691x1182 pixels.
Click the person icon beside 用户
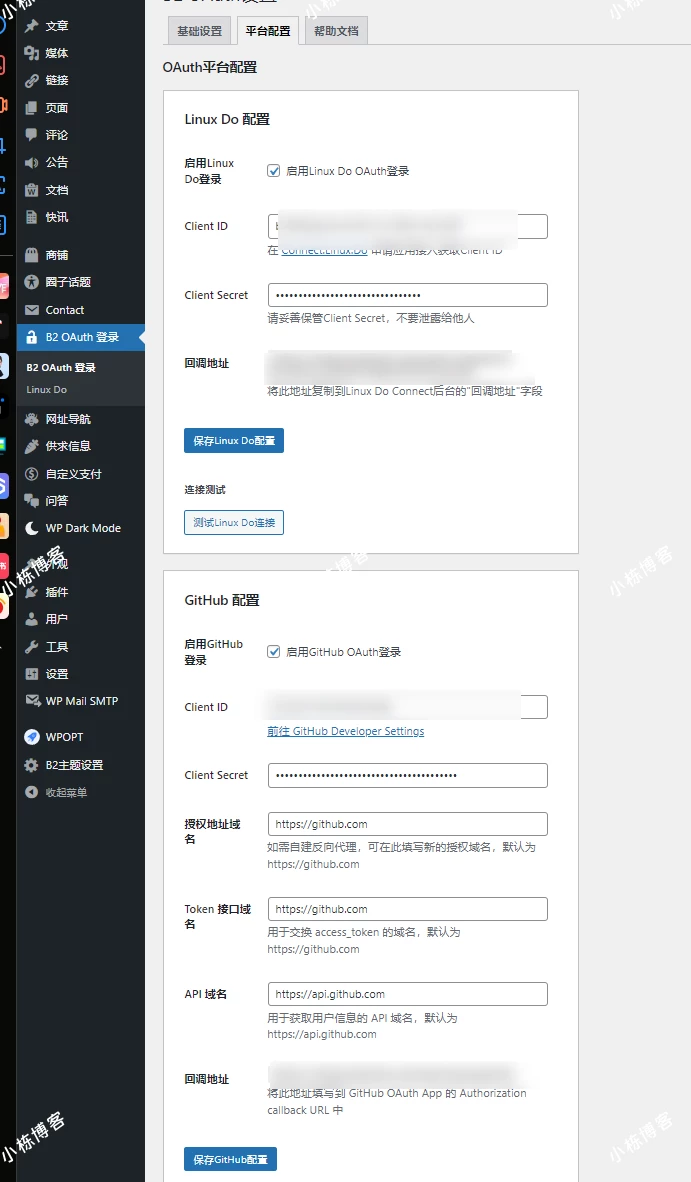(x=32, y=619)
